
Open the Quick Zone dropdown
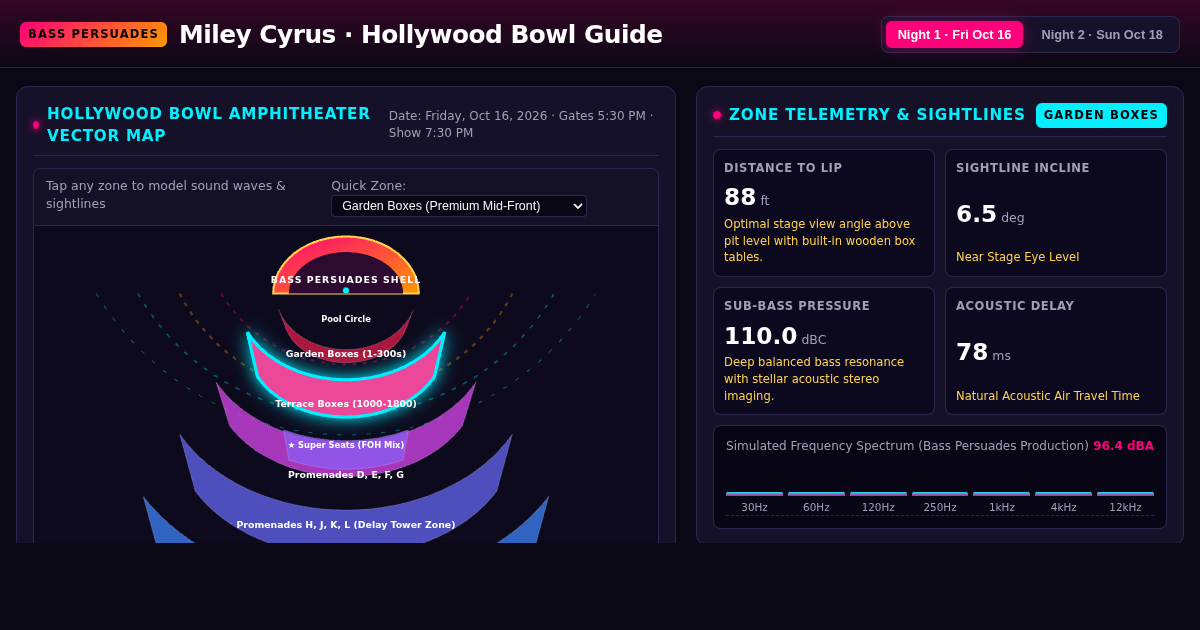459,206
